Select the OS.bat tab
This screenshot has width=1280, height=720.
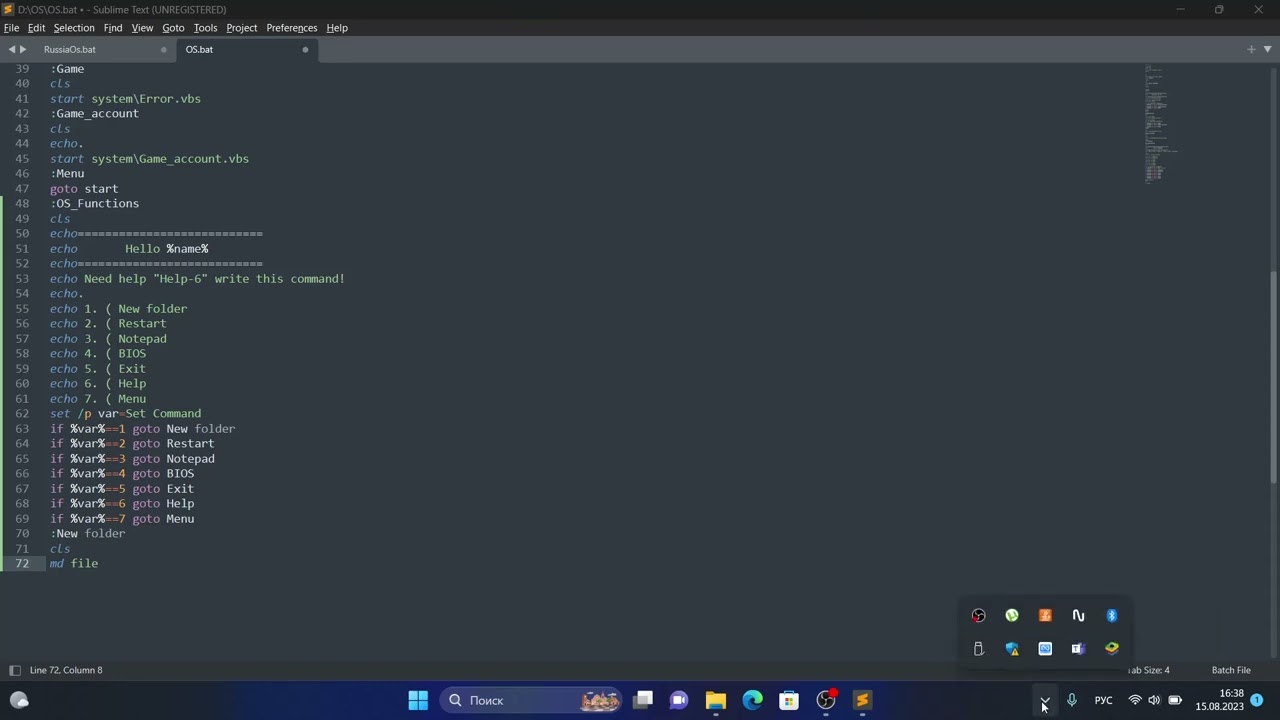(x=199, y=49)
